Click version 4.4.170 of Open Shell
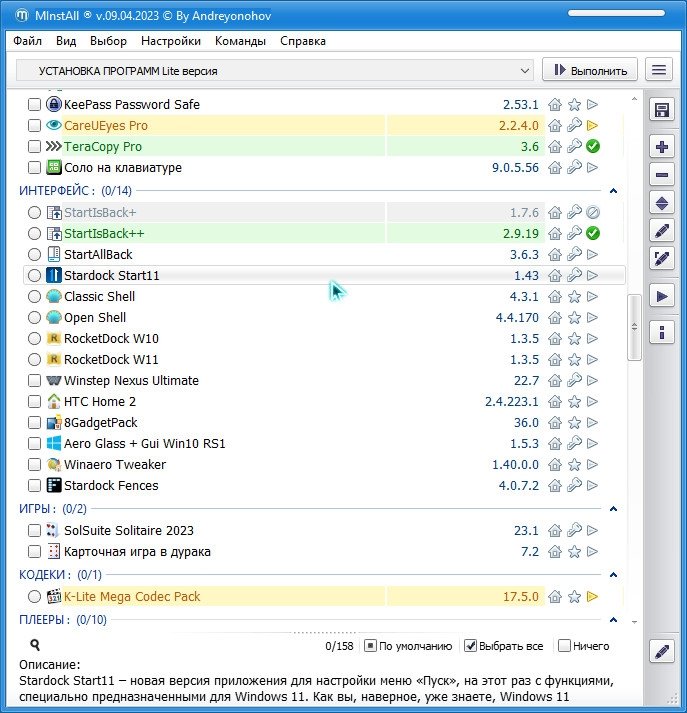 tap(517, 317)
